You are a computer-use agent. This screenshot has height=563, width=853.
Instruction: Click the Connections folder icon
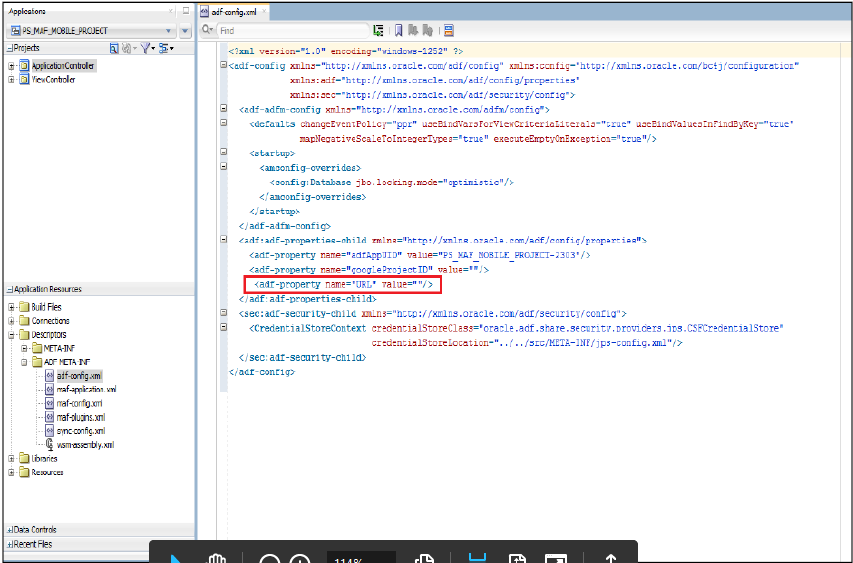[x=24, y=320]
